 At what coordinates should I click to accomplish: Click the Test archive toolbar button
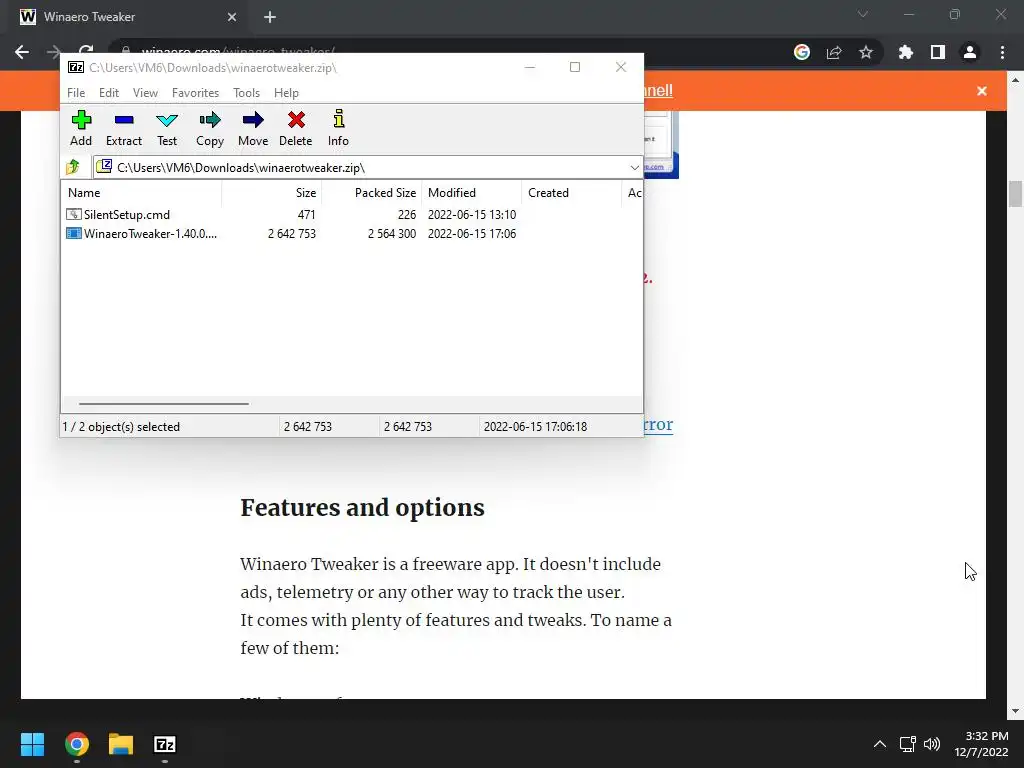pyautogui.click(x=167, y=129)
